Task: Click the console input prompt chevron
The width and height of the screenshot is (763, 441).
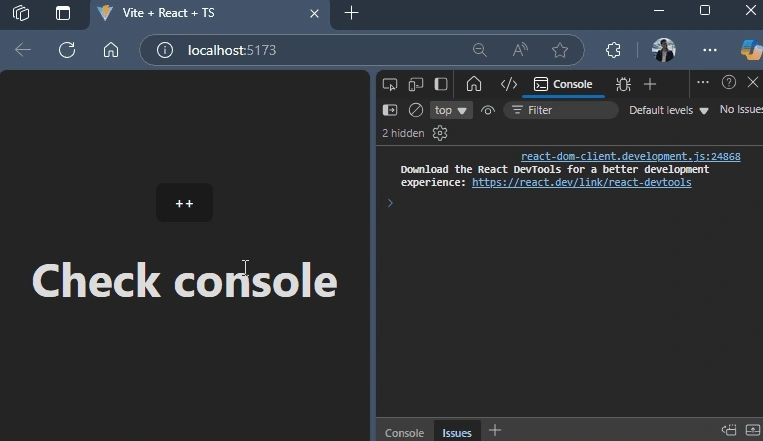Action: coord(390,202)
